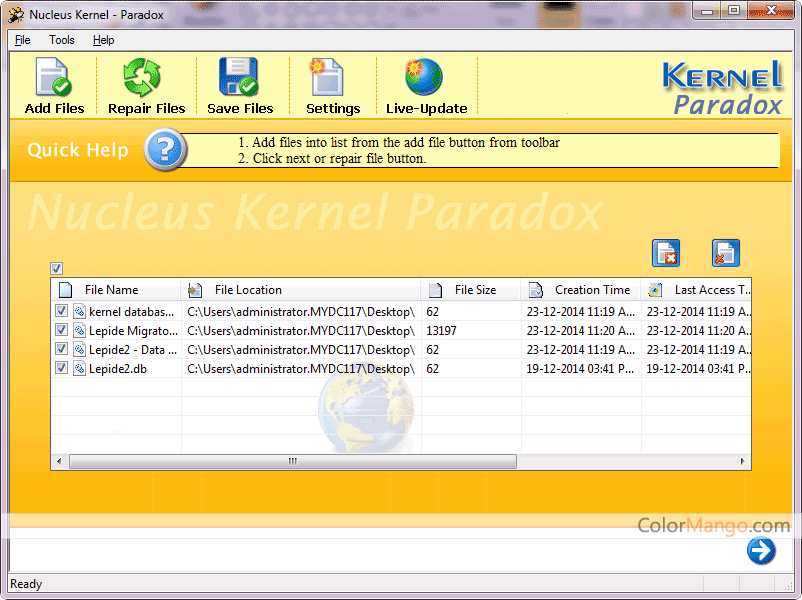
Task: Click the Quick Help question mark icon
Action: (x=165, y=150)
